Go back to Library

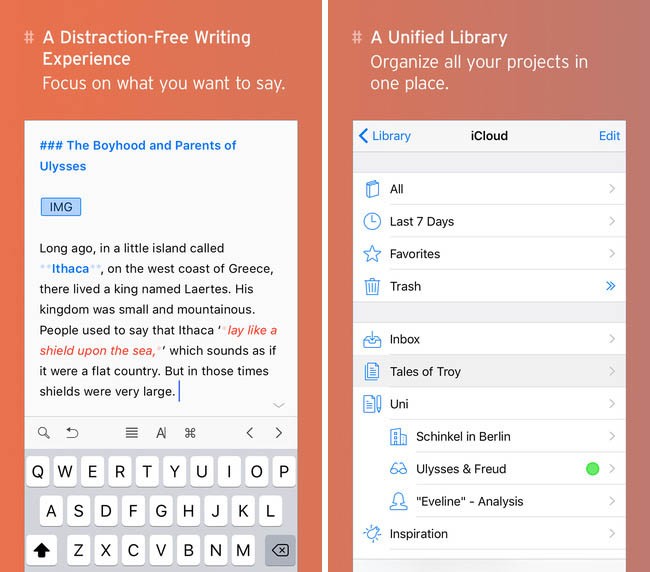(x=385, y=136)
